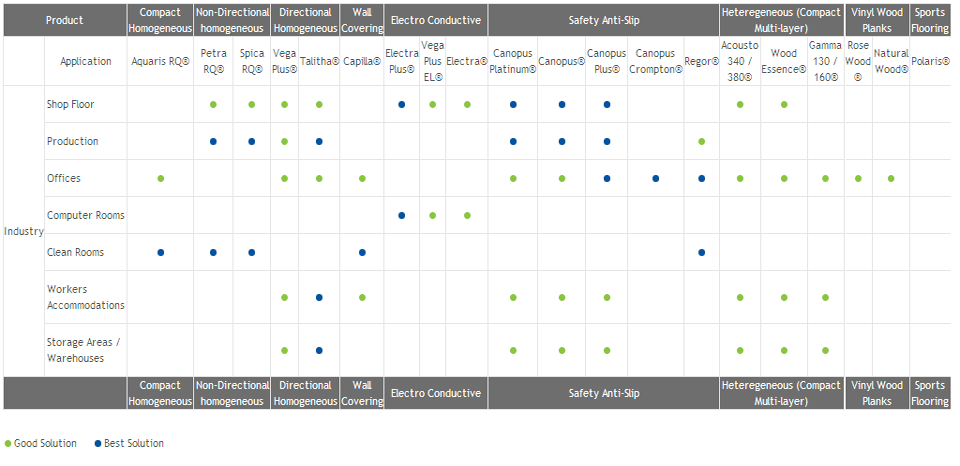Click the green dot for Capilla® Workers Accommodations
960x466 pixels.
(x=362, y=298)
